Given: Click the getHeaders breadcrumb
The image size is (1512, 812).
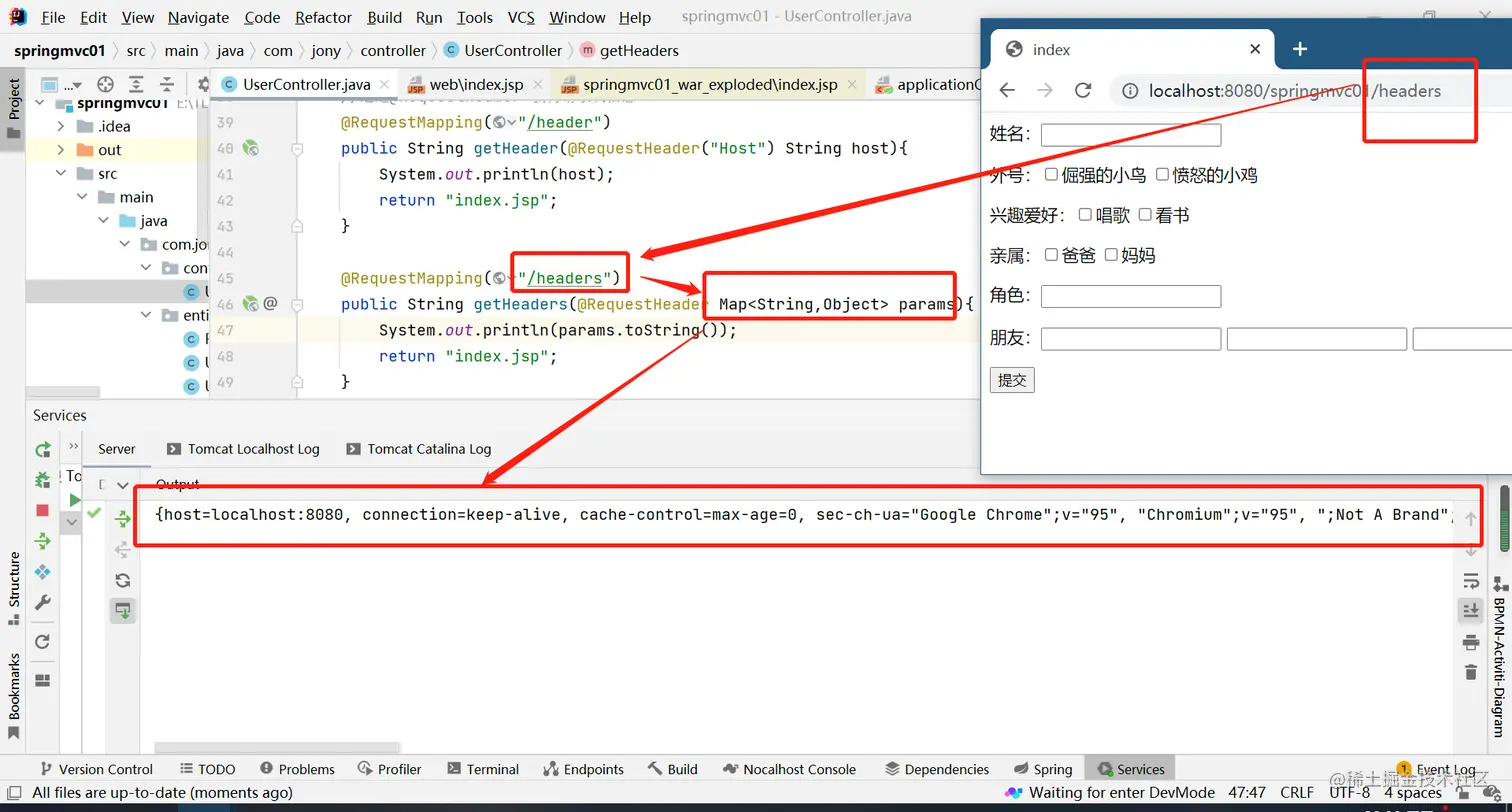Looking at the screenshot, I should coord(629,50).
